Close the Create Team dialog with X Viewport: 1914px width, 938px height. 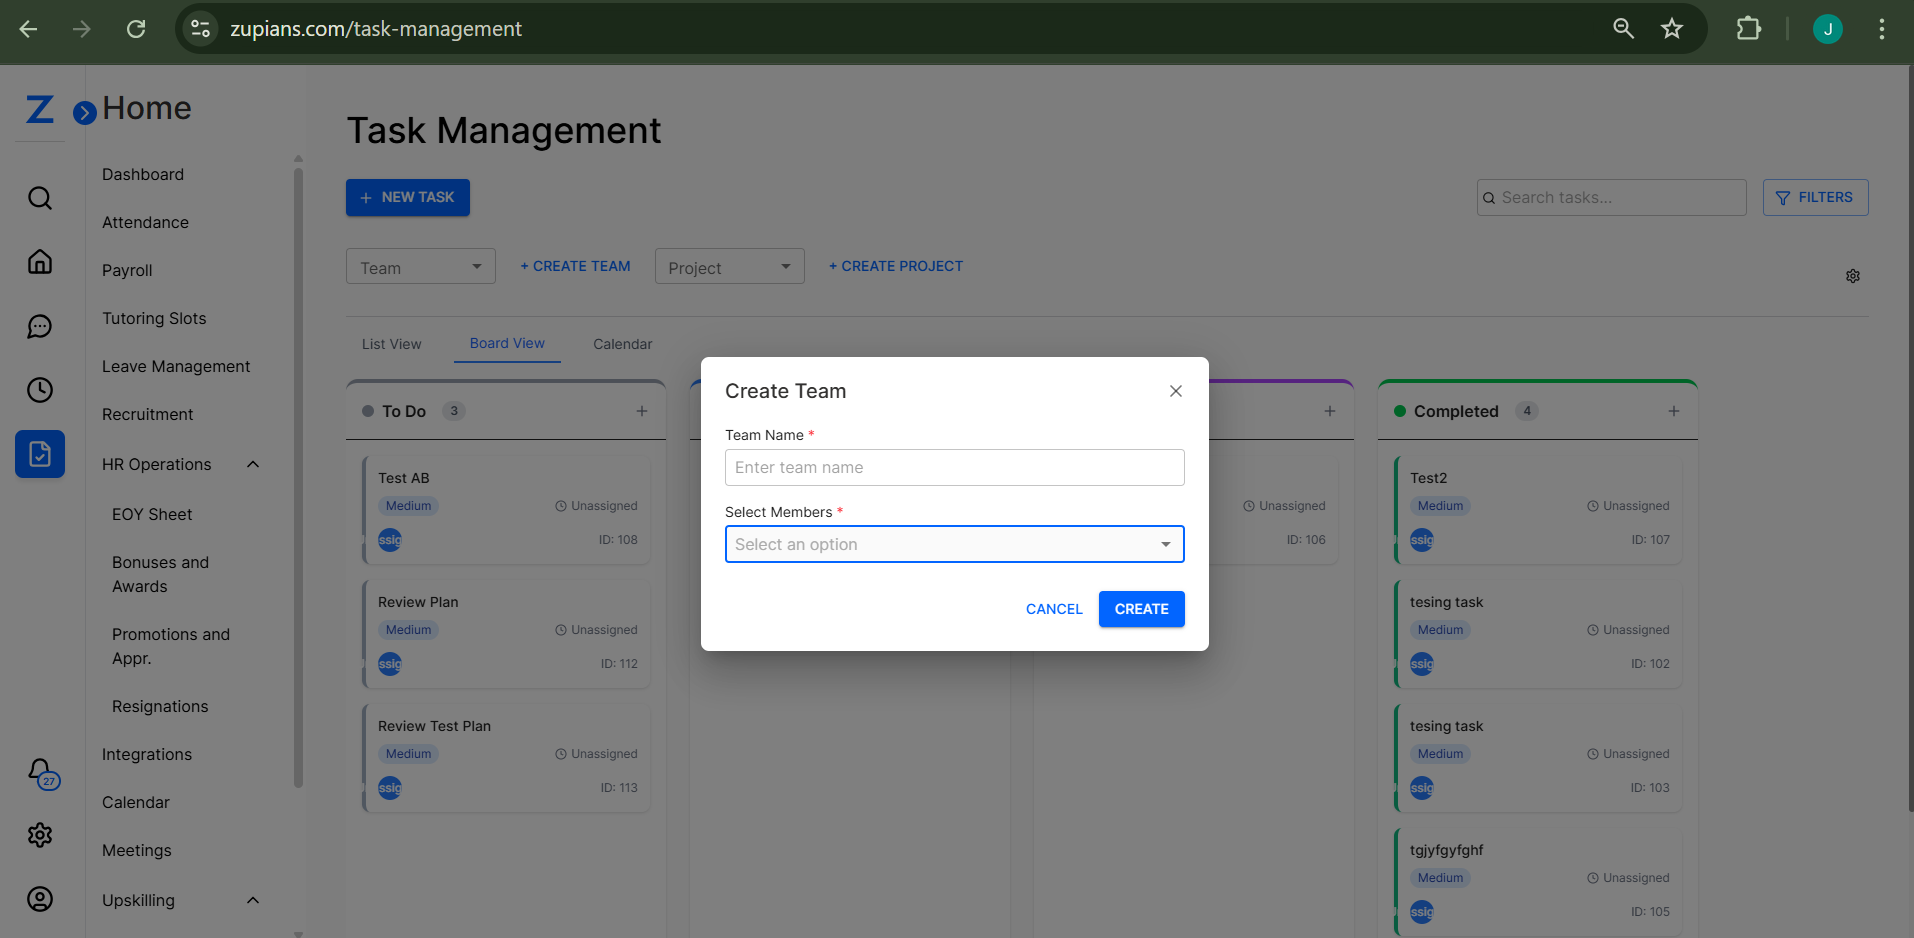point(1176,391)
